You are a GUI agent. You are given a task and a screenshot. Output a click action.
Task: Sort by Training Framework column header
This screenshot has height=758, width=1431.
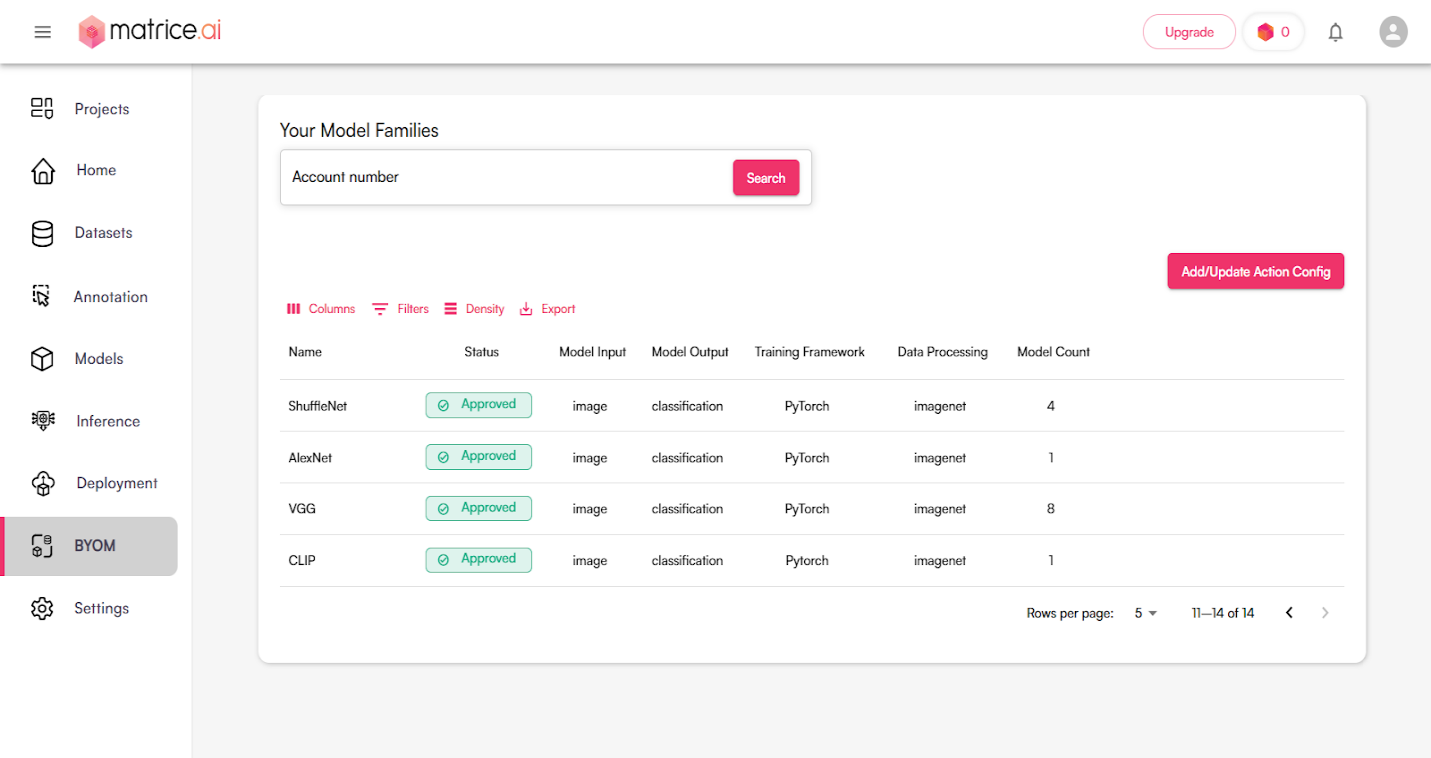point(810,352)
